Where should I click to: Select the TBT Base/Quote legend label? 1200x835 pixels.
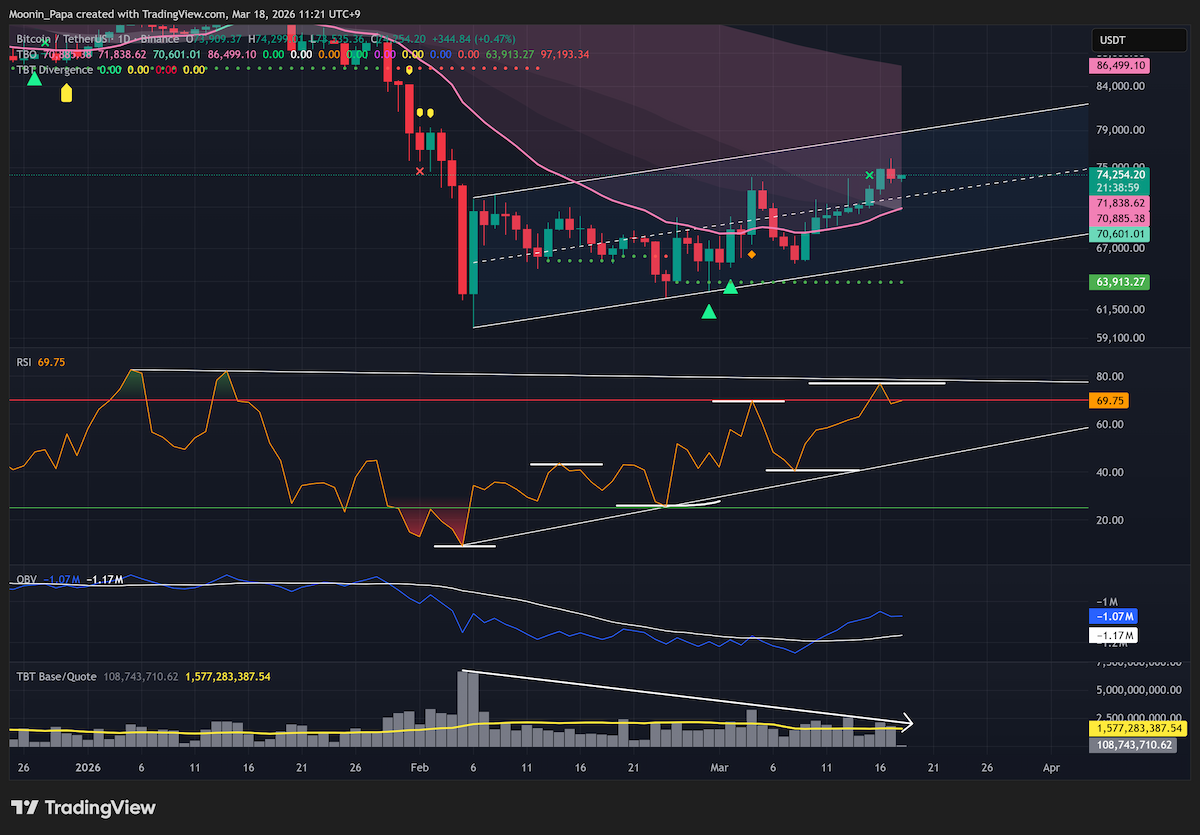click(x=56, y=676)
